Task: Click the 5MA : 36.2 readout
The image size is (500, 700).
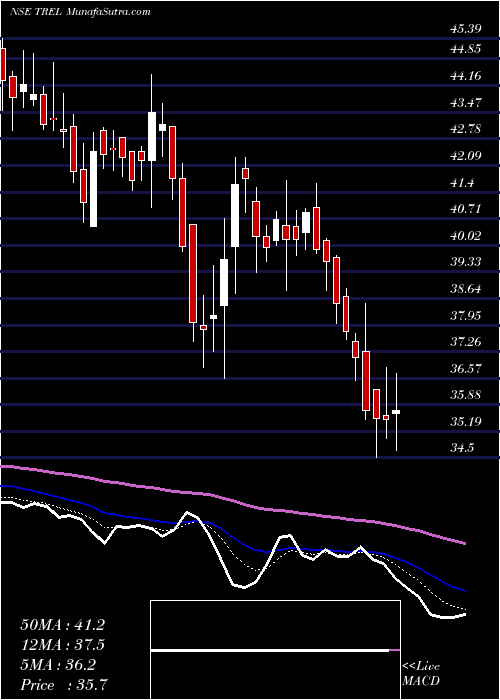Action: [x=58, y=665]
